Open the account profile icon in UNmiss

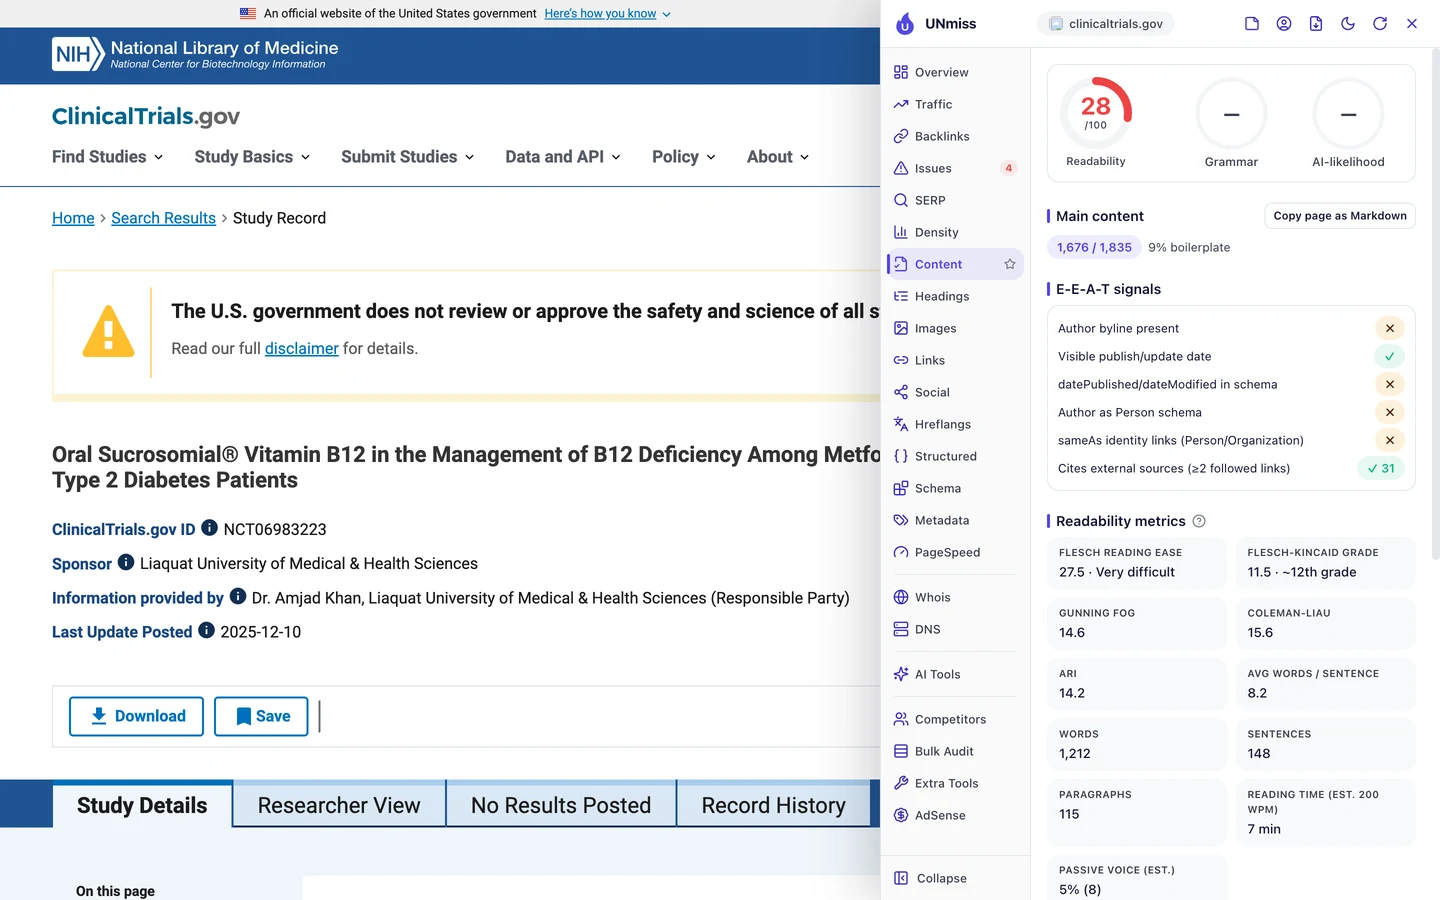click(1284, 24)
